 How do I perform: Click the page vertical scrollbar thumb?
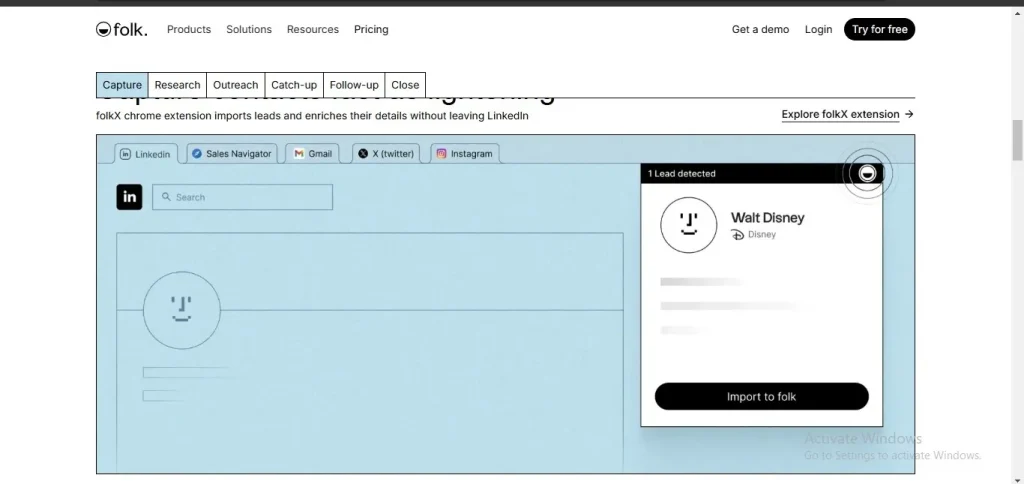coord(1017,140)
